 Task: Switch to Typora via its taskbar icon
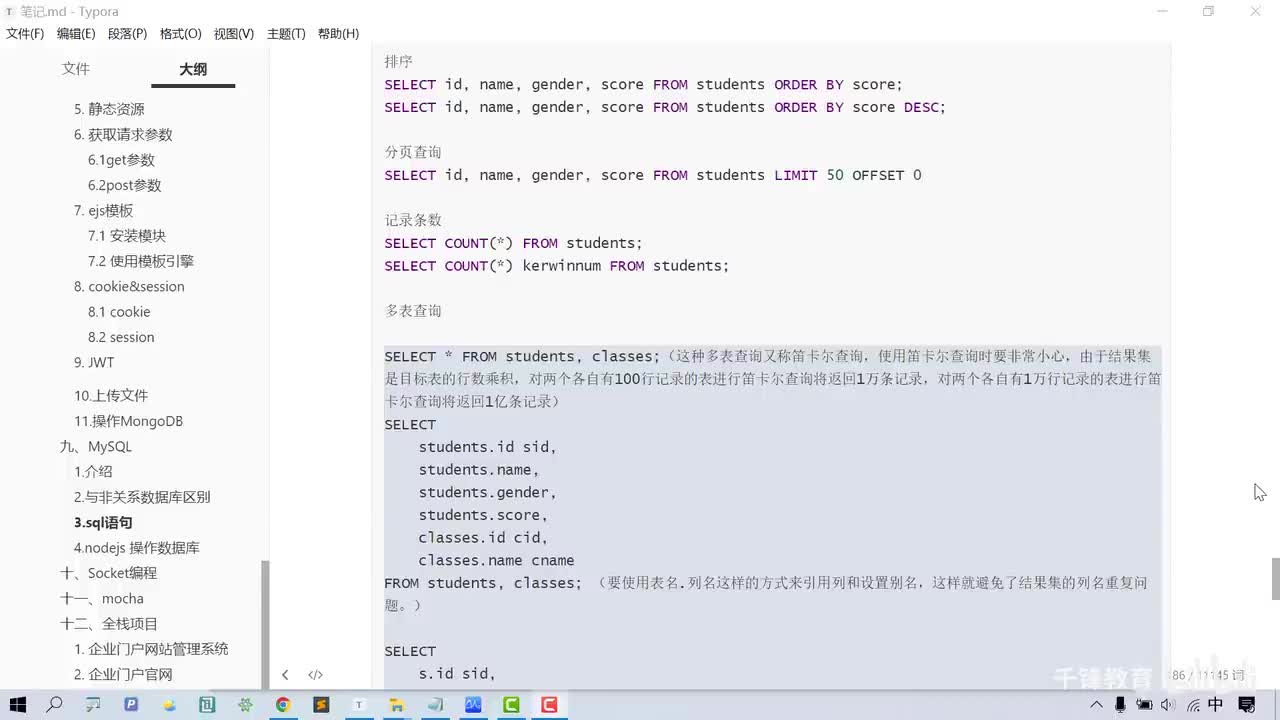(x=359, y=705)
